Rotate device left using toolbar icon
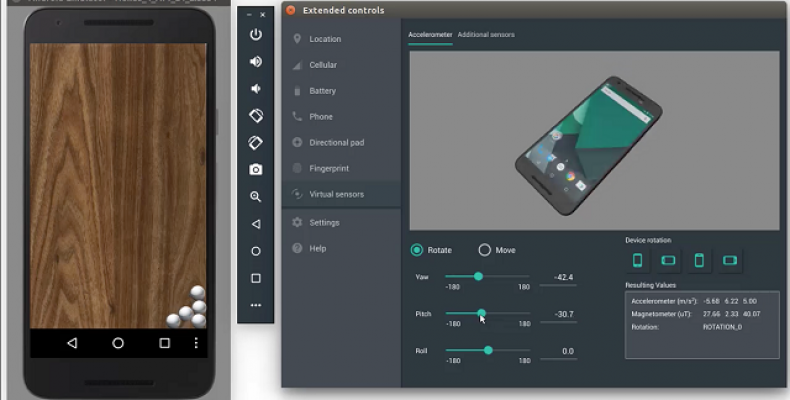Viewport: 790px width, 400px height. coord(256,115)
